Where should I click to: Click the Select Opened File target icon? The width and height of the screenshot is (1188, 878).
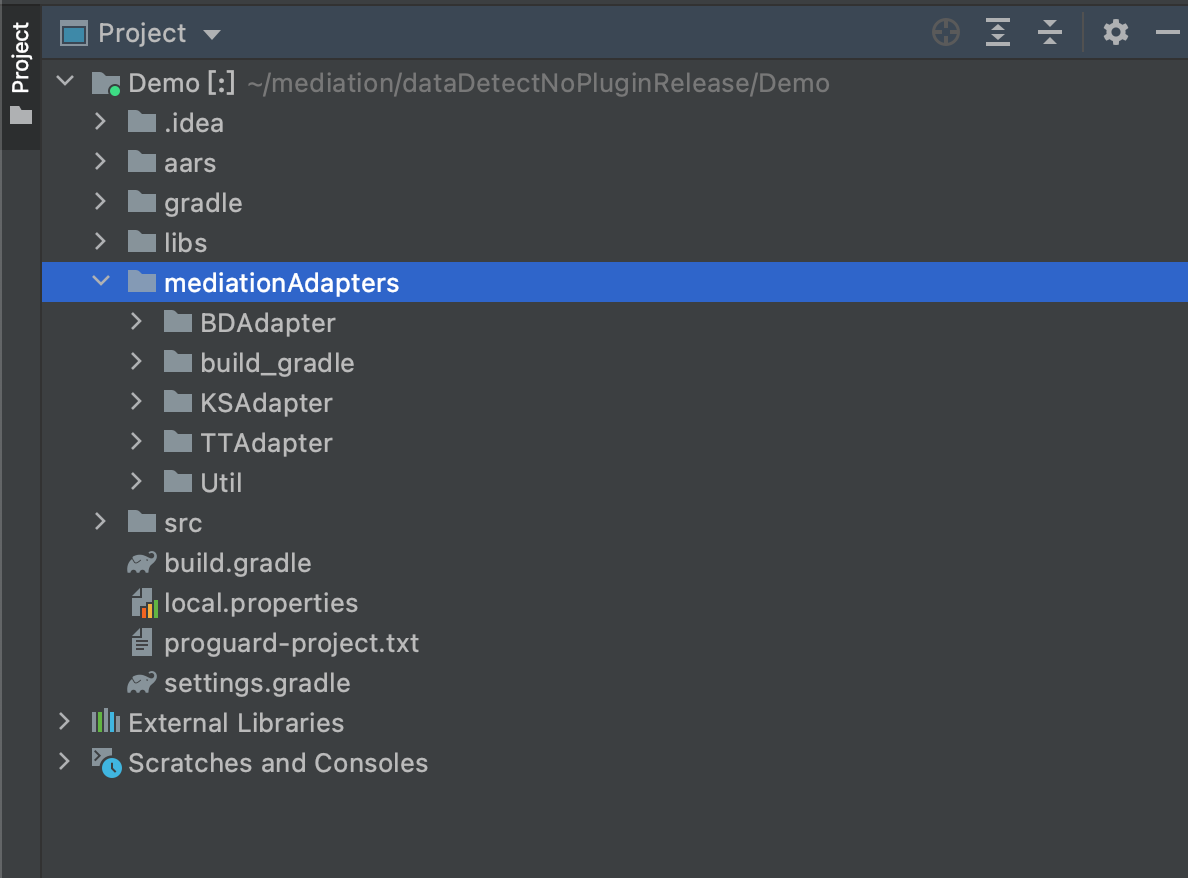tap(945, 33)
